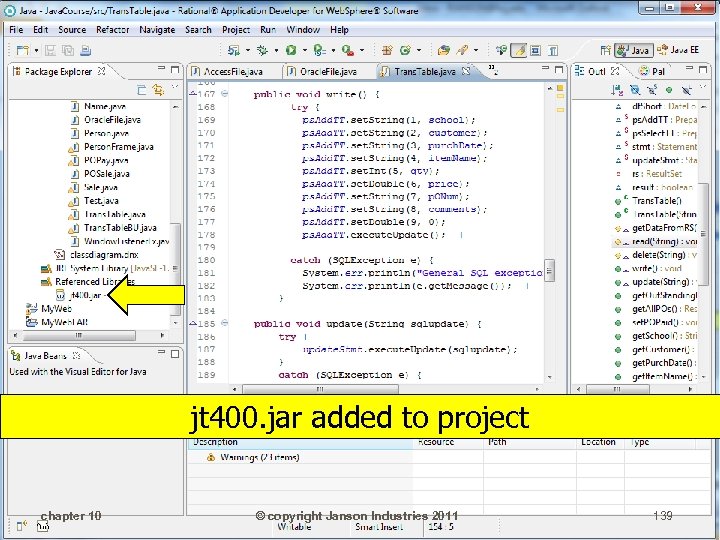Click Package Explorer horizontal scrollbar
The height and width of the screenshot is (540, 720).
(x=79, y=335)
